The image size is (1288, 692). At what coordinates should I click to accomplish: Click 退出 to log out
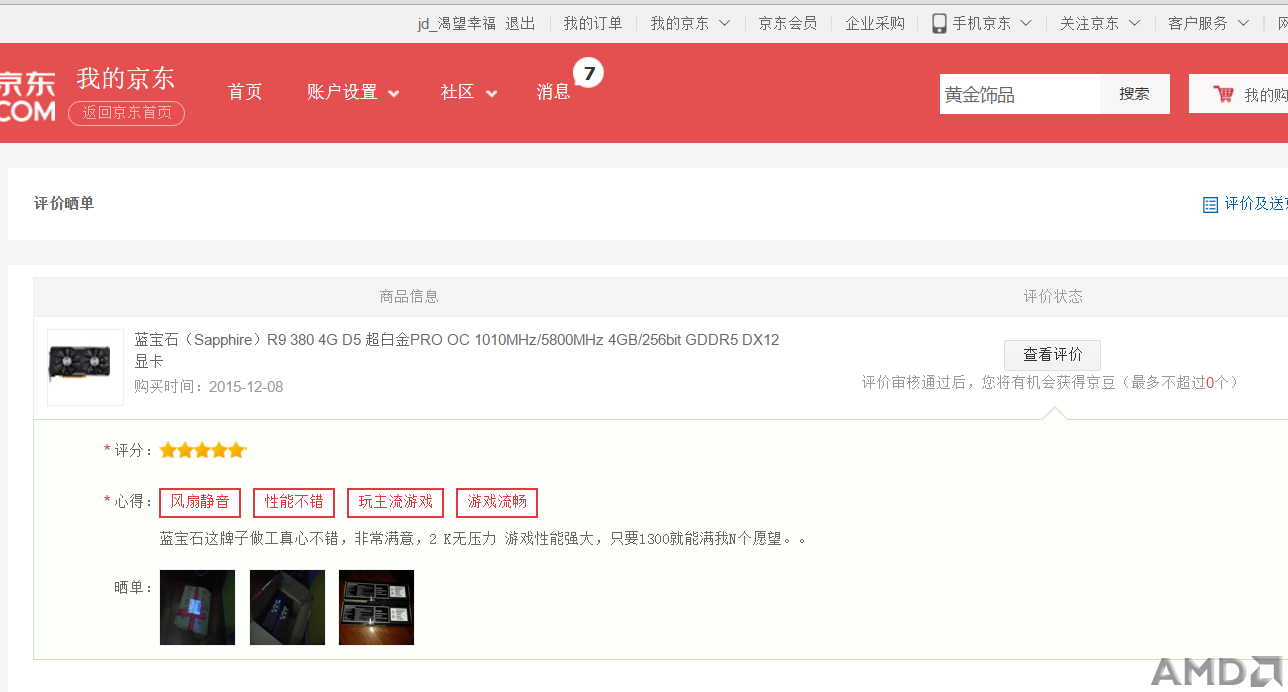tap(520, 23)
